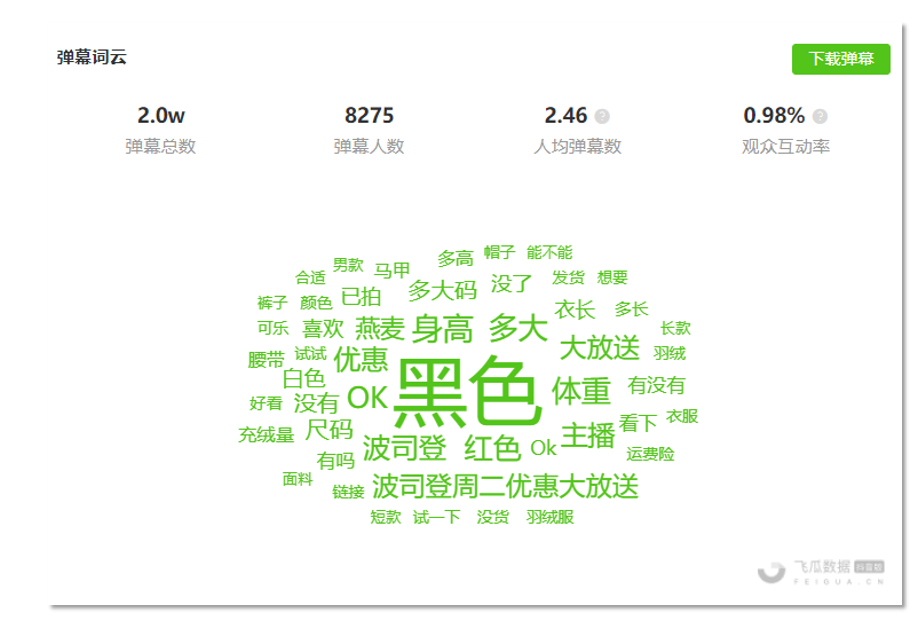Click the word 多长
918x623 pixels.
coord(632,309)
